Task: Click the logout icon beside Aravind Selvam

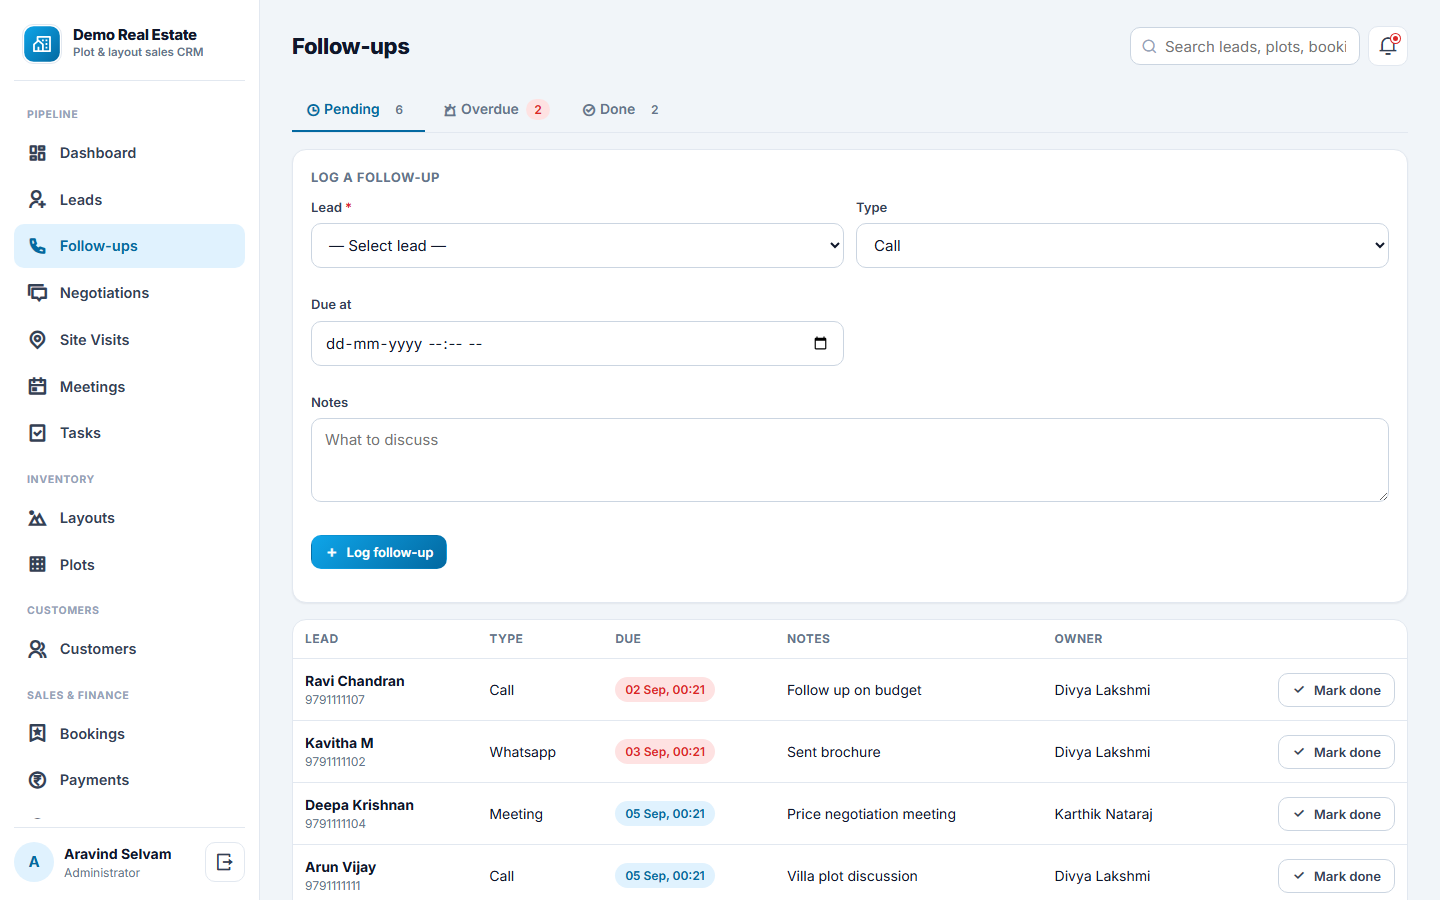Action: pyautogui.click(x=225, y=862)
